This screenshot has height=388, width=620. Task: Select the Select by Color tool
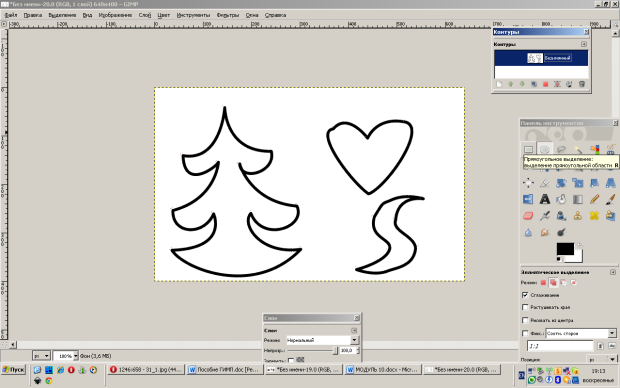coord(594,150)
